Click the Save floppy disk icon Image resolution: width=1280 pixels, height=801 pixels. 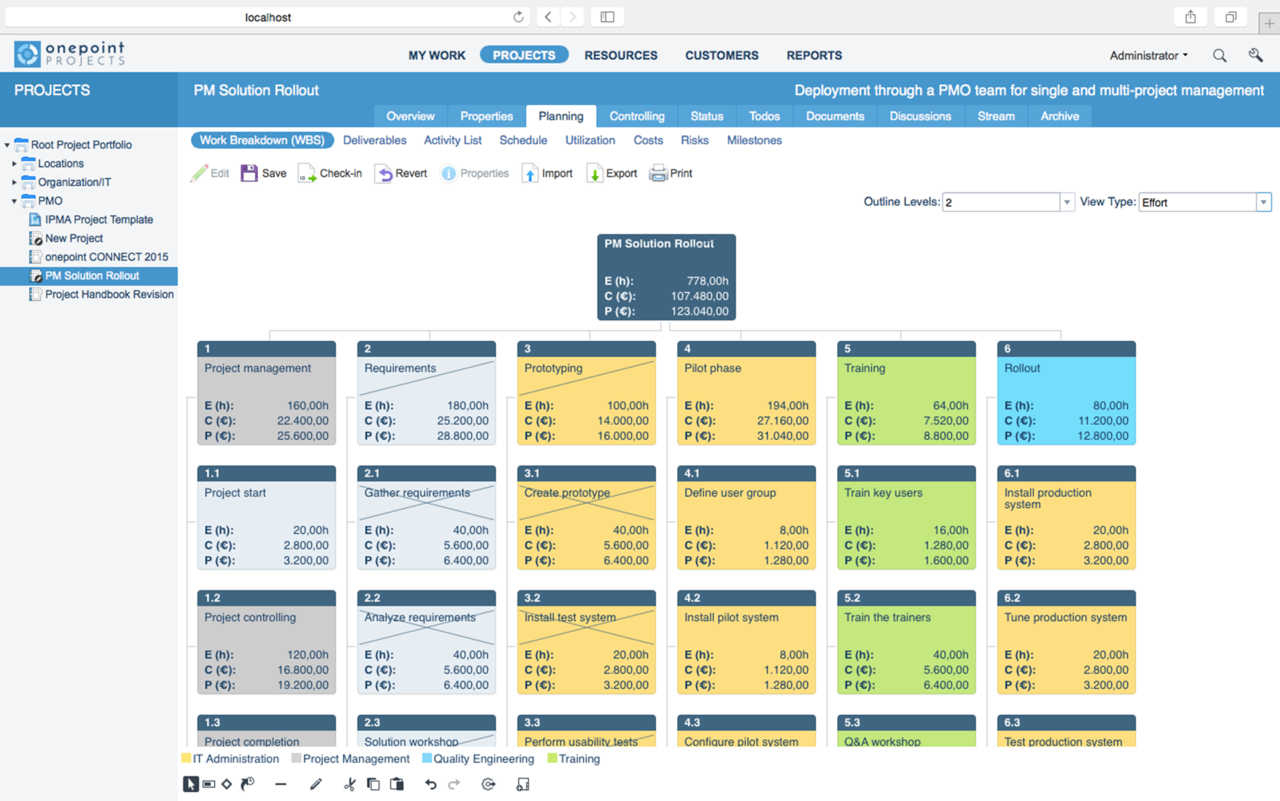249,173
